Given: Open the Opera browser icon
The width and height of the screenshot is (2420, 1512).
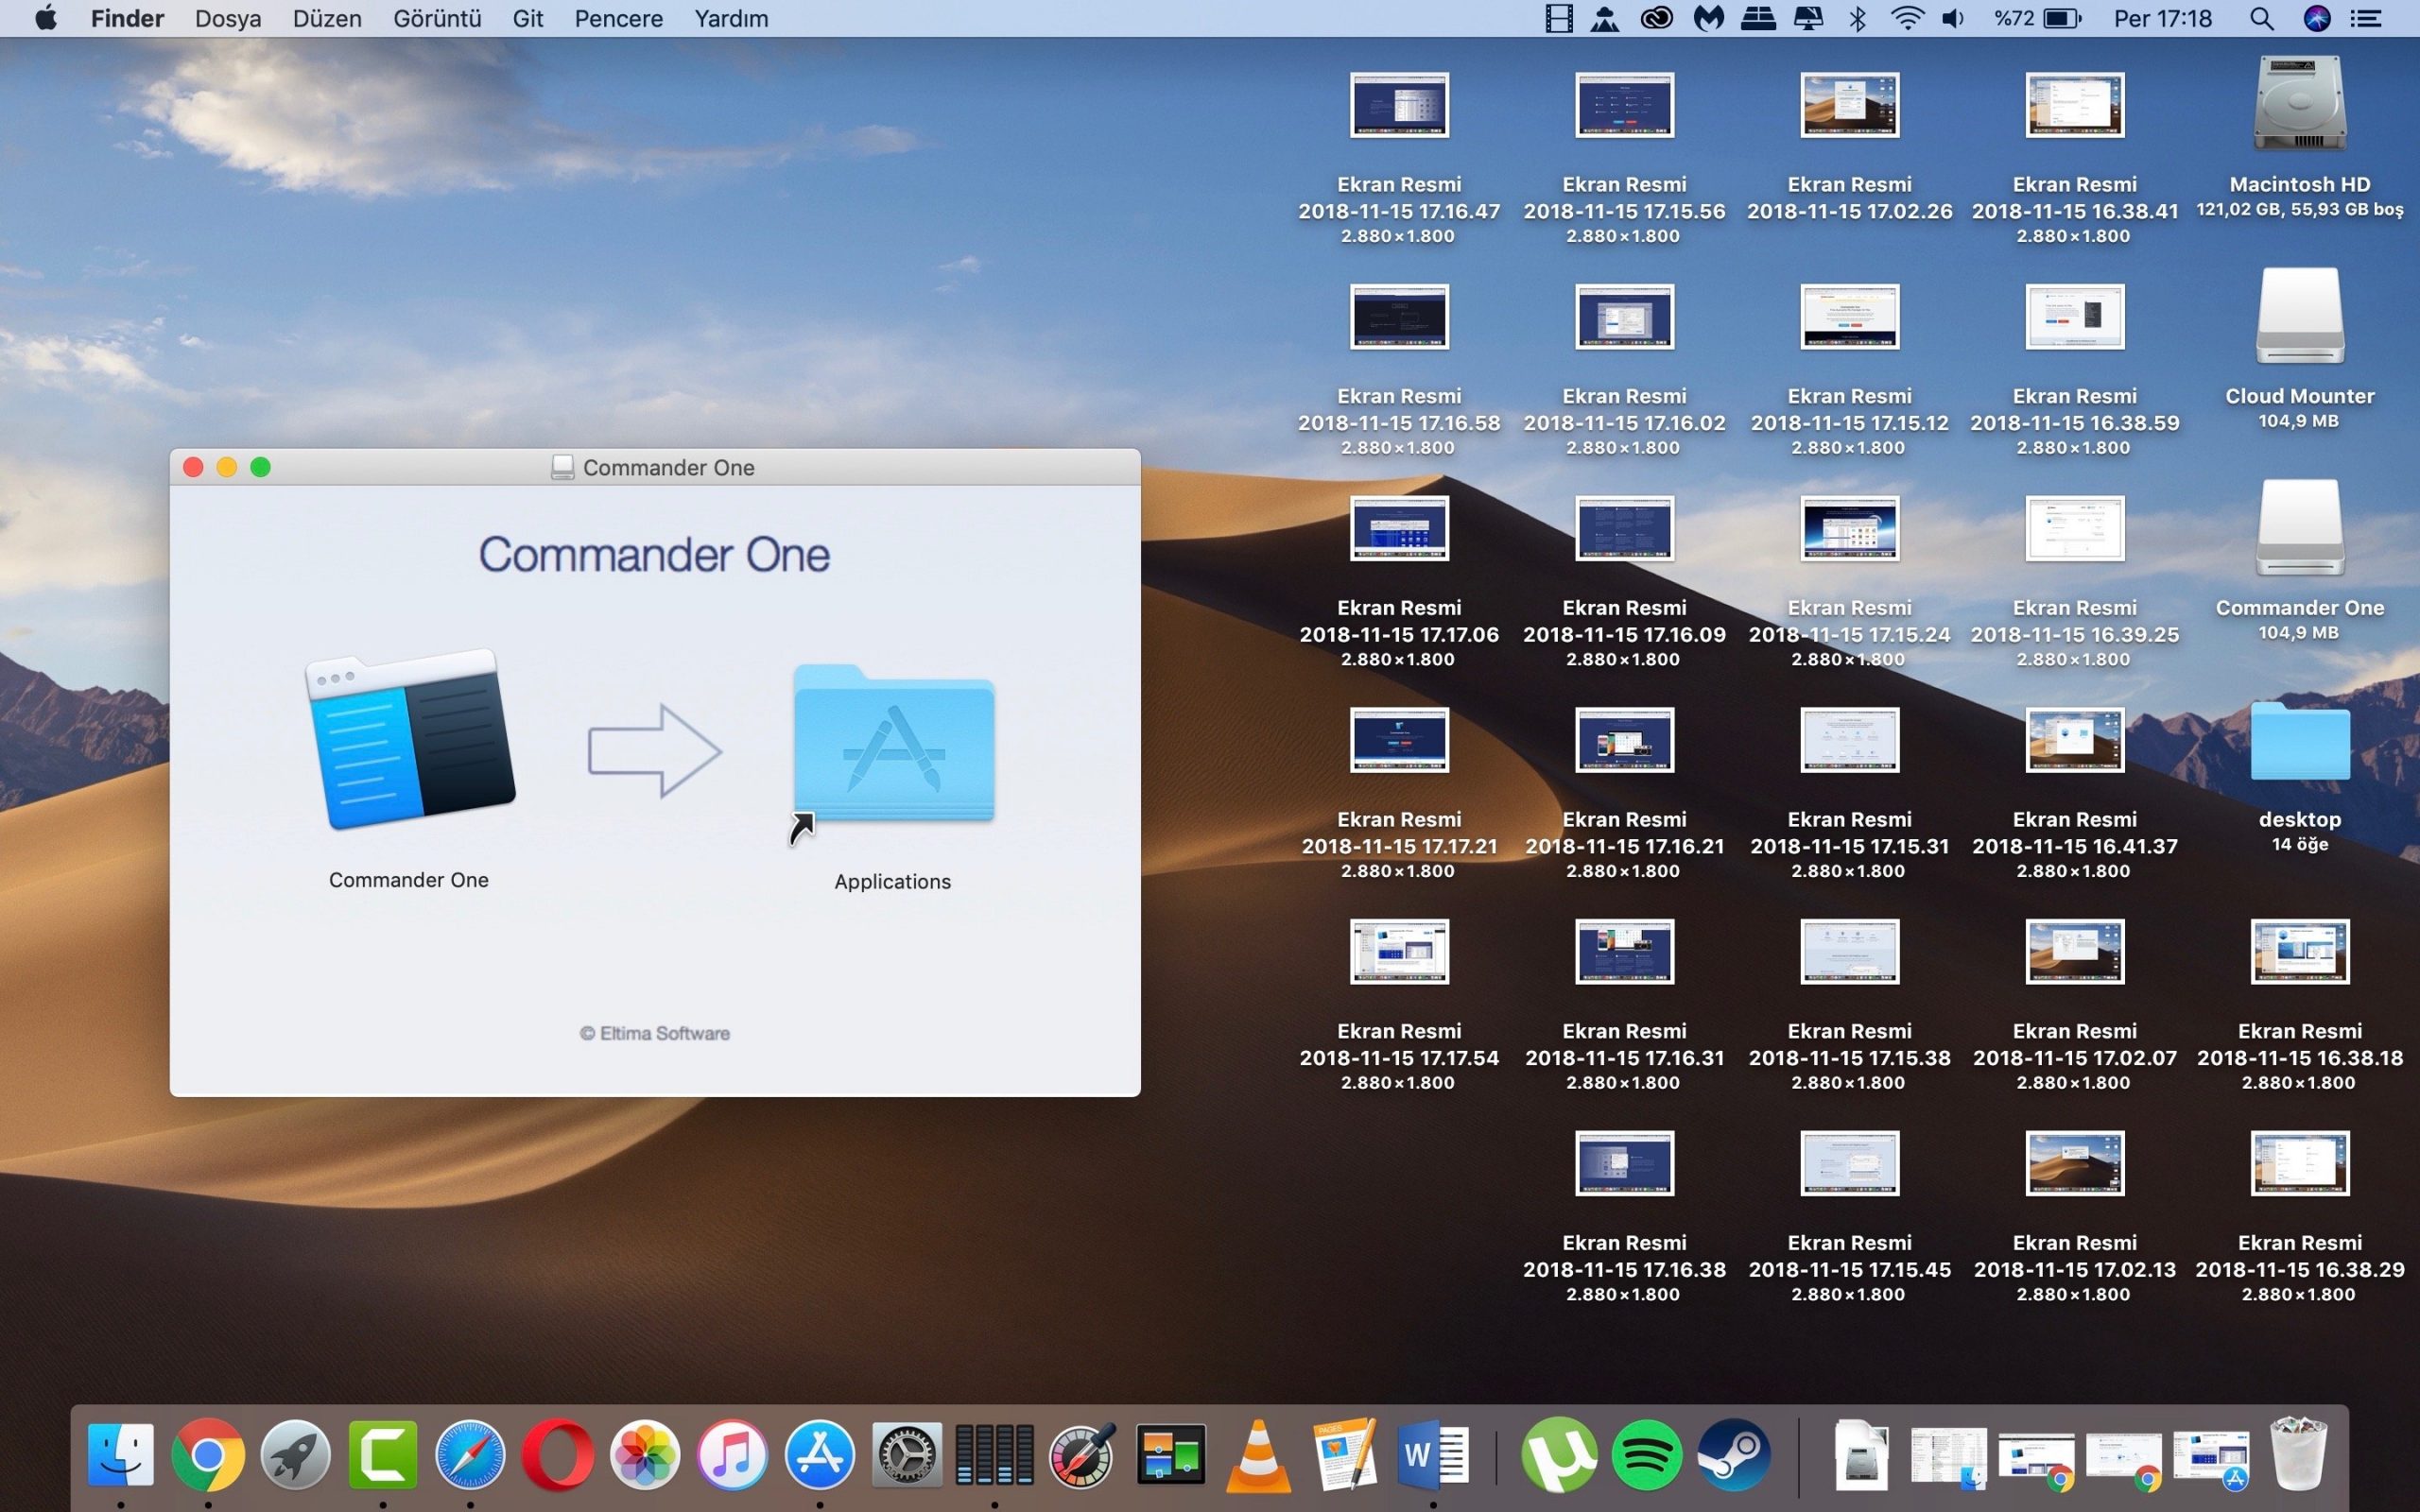Looking at the screenshot, I should point(558,1454).
